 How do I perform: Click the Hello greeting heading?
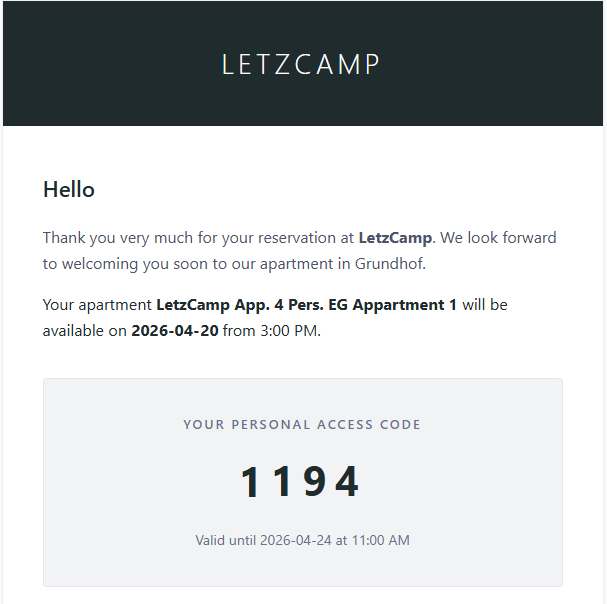(x=69, y=189)
